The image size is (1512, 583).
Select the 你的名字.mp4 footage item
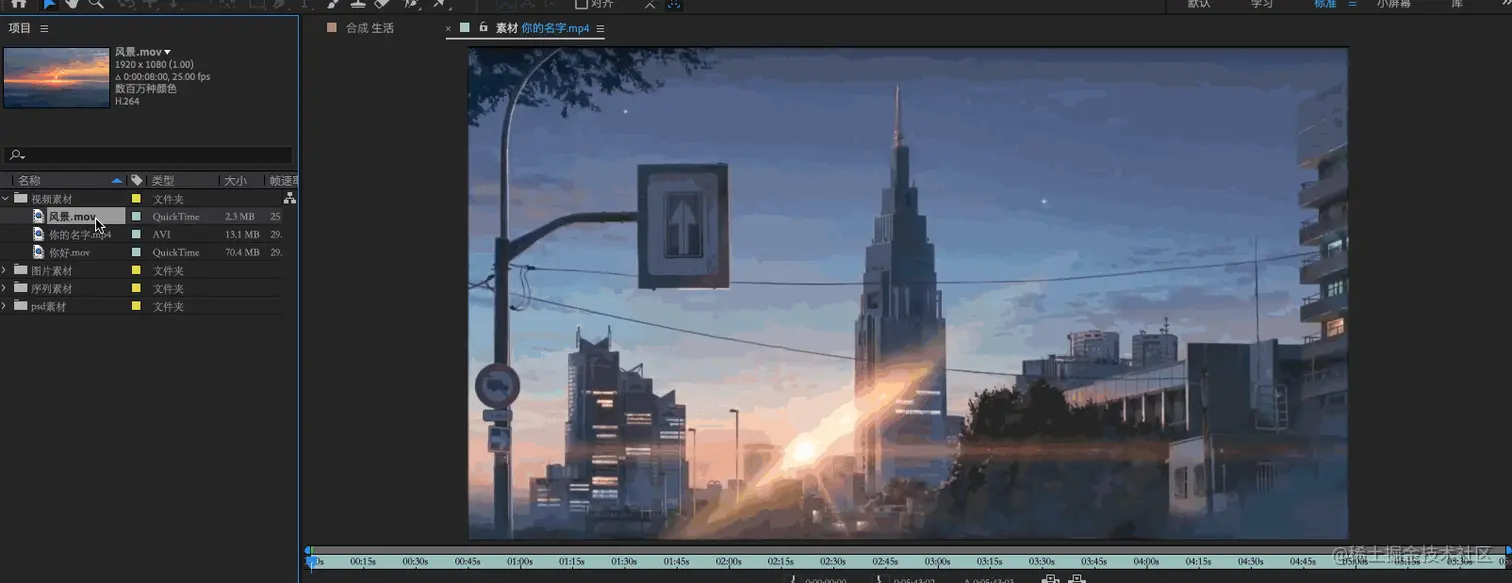pos(80,235)
